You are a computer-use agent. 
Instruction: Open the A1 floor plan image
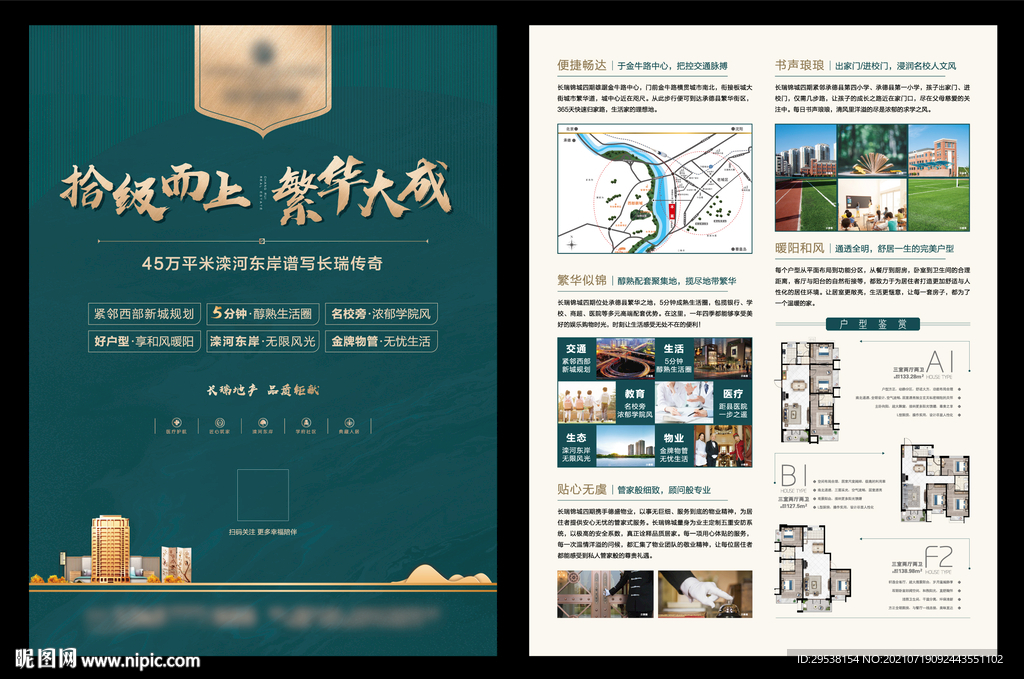812,391
